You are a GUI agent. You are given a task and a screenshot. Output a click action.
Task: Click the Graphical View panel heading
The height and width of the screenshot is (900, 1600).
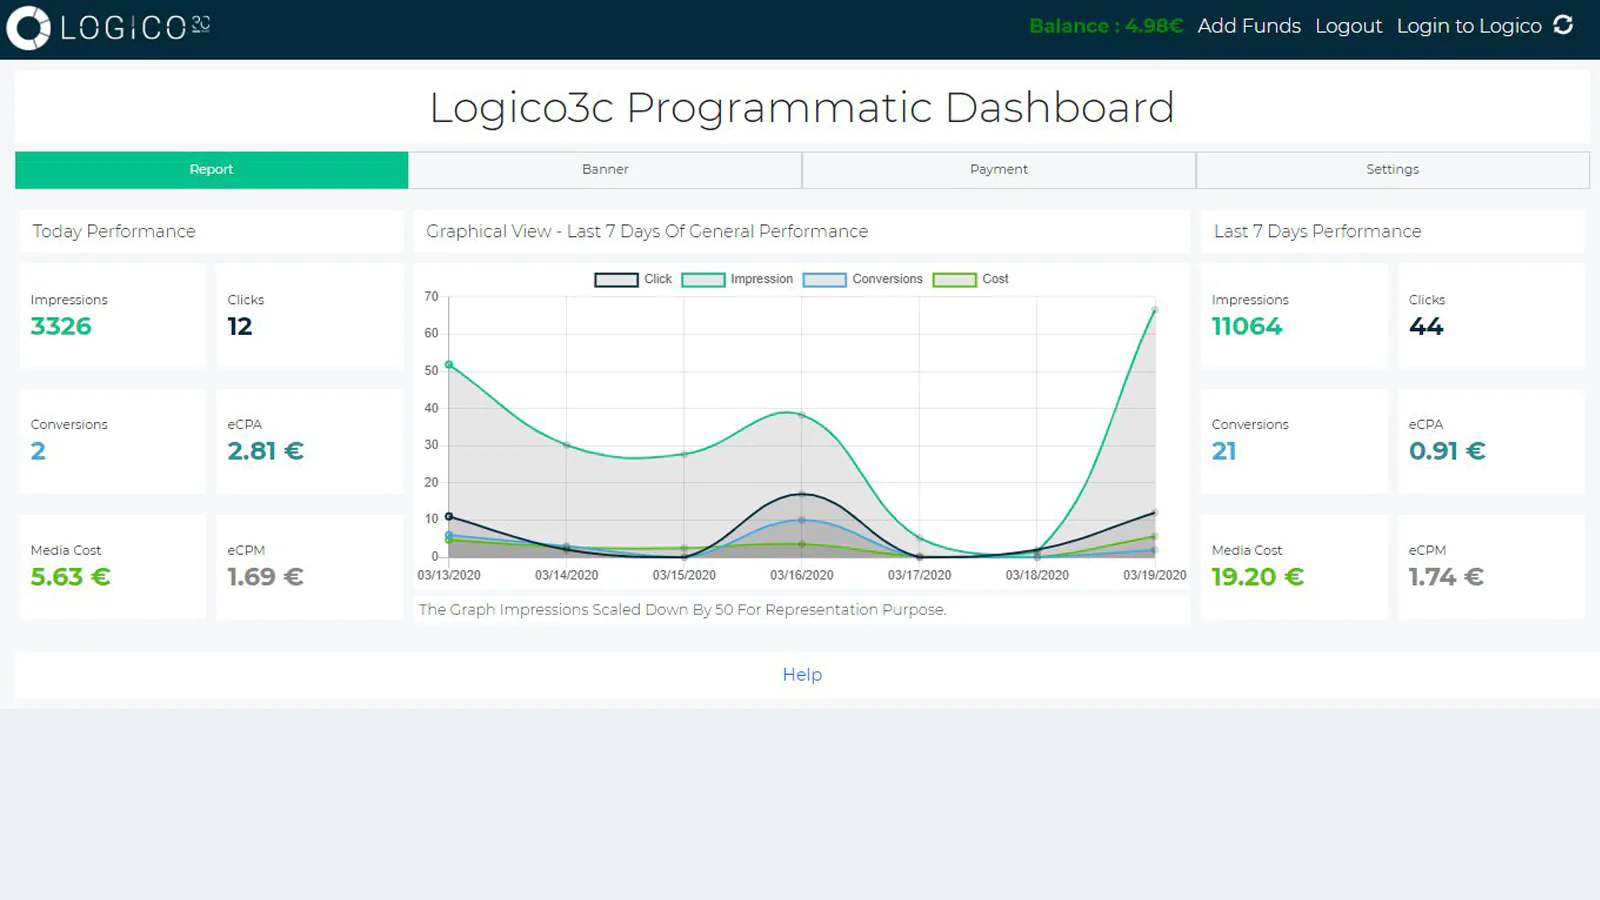(647, 232)
